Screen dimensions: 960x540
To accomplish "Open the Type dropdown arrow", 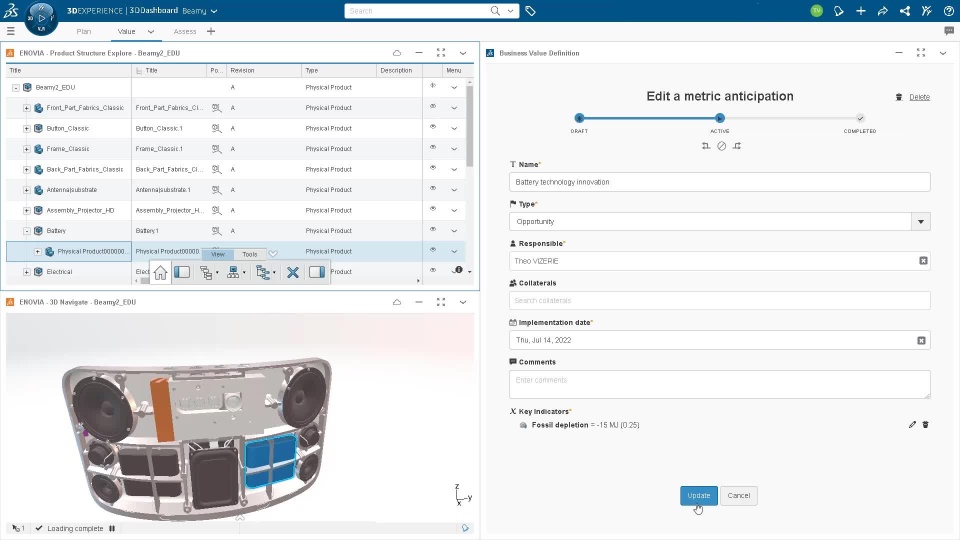I will (921, 222).
